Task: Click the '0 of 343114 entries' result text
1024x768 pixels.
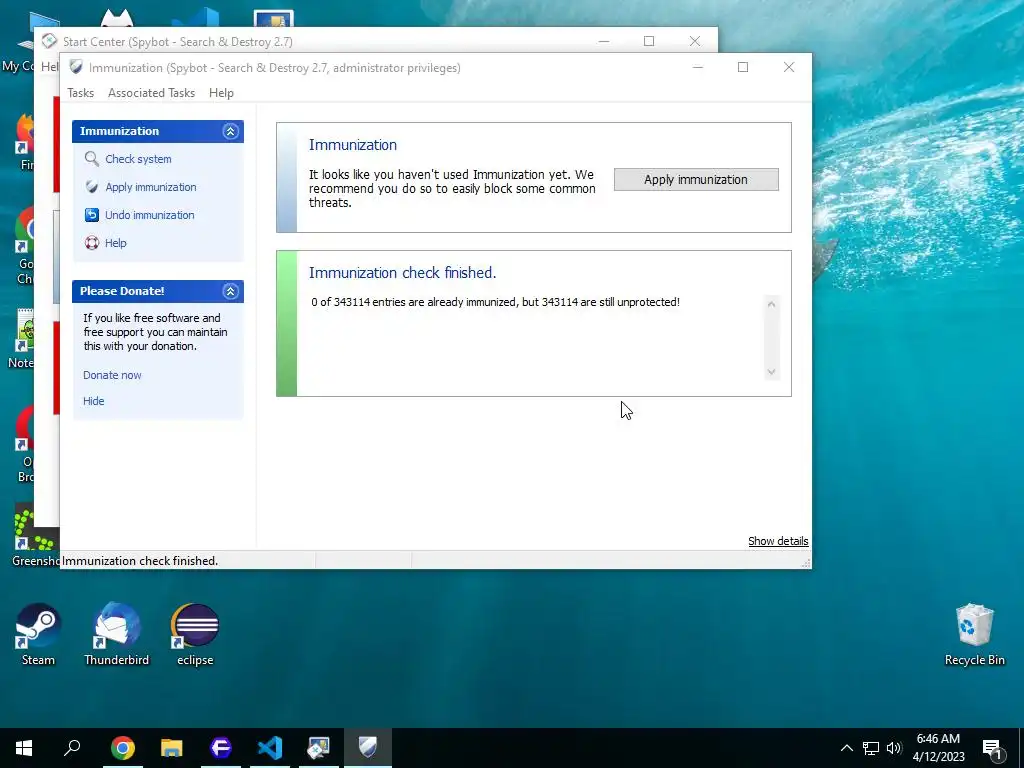Action: click(496, 302)
